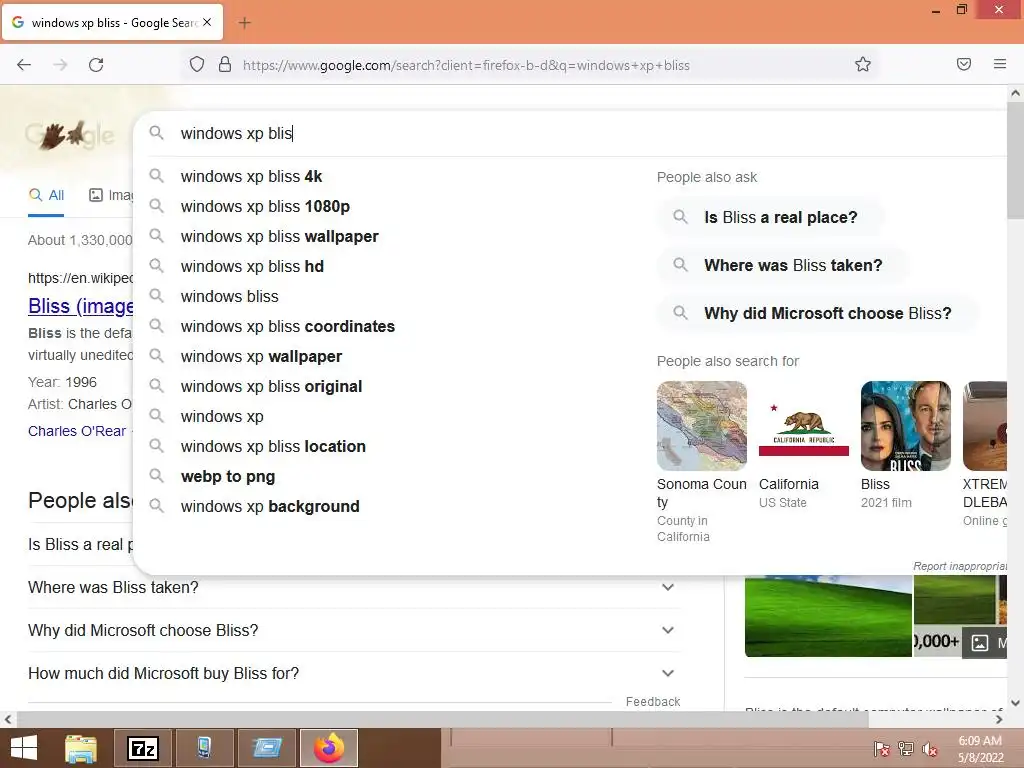The height and width of the screenshot is (768, 1024).
Task: Choose suggestion 'windows xp bliss wallpaper'
Action: pos(280,236)
